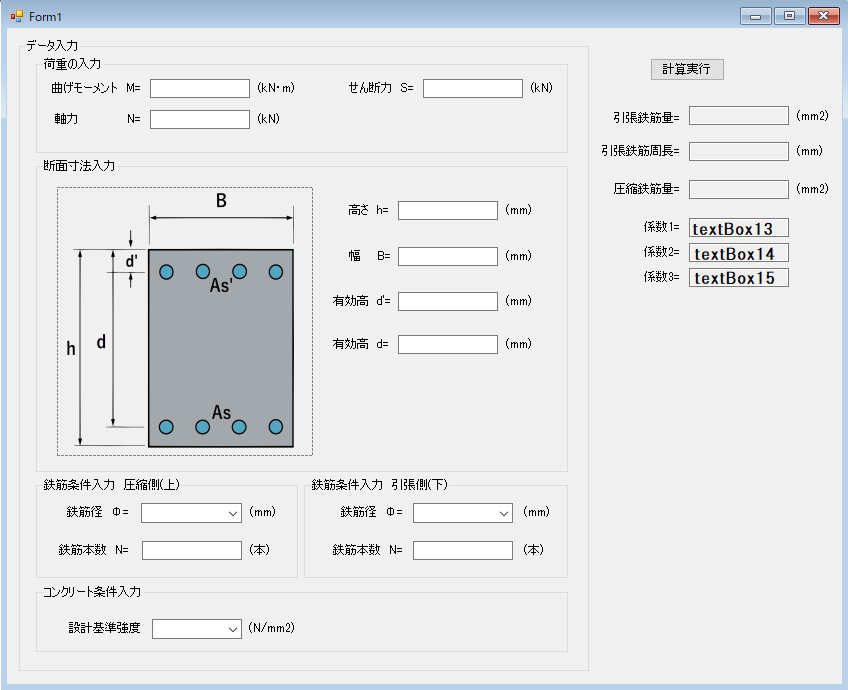Screen dimensions: 848x690
Task: Click the 引張鉄筋量= label
Action: [x=646, y=117]
